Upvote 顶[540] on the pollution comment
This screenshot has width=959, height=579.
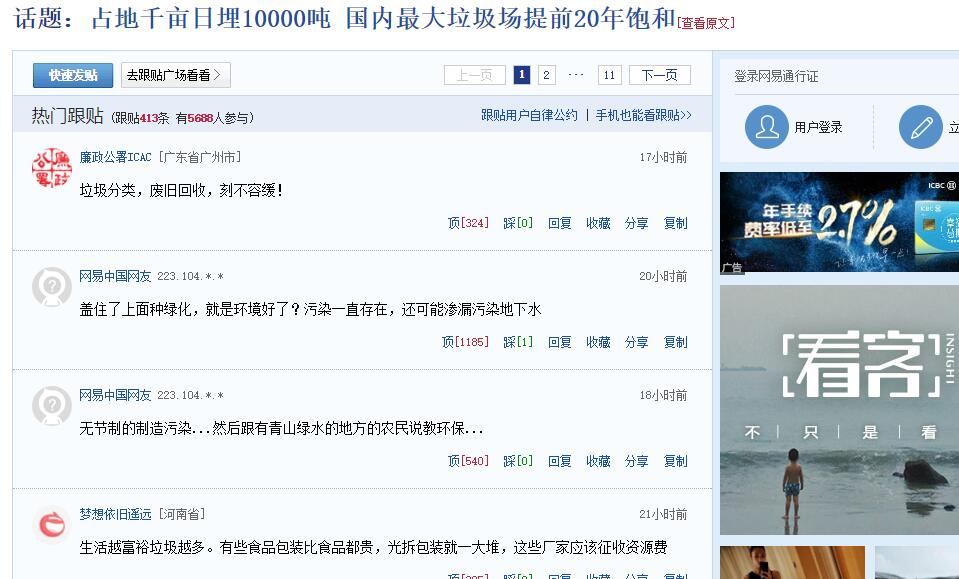tap(468, 461)
